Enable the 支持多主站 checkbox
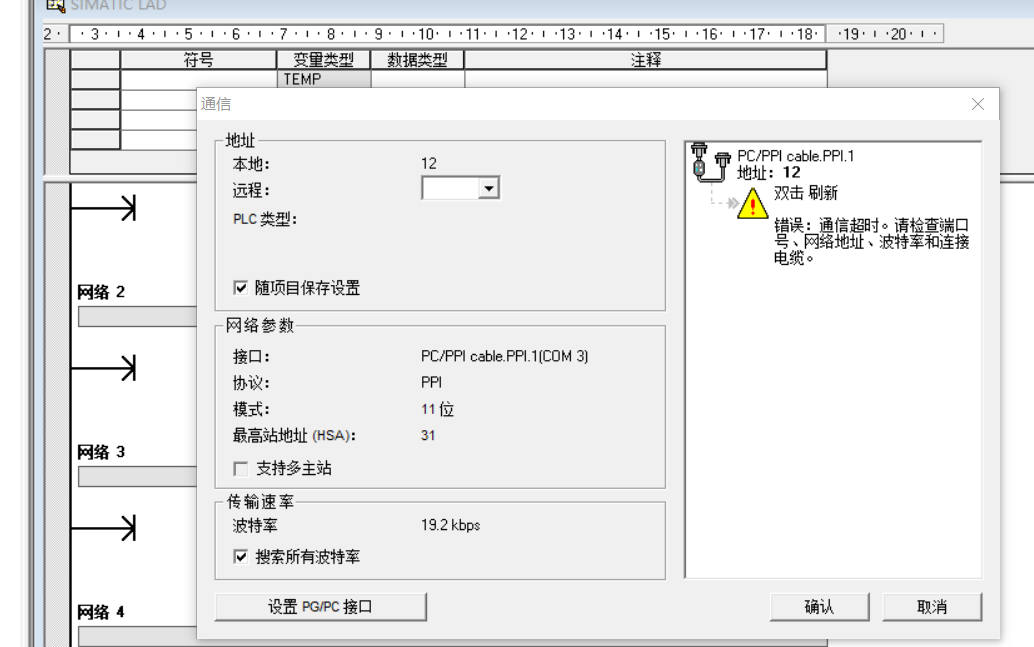 point(240,468)
